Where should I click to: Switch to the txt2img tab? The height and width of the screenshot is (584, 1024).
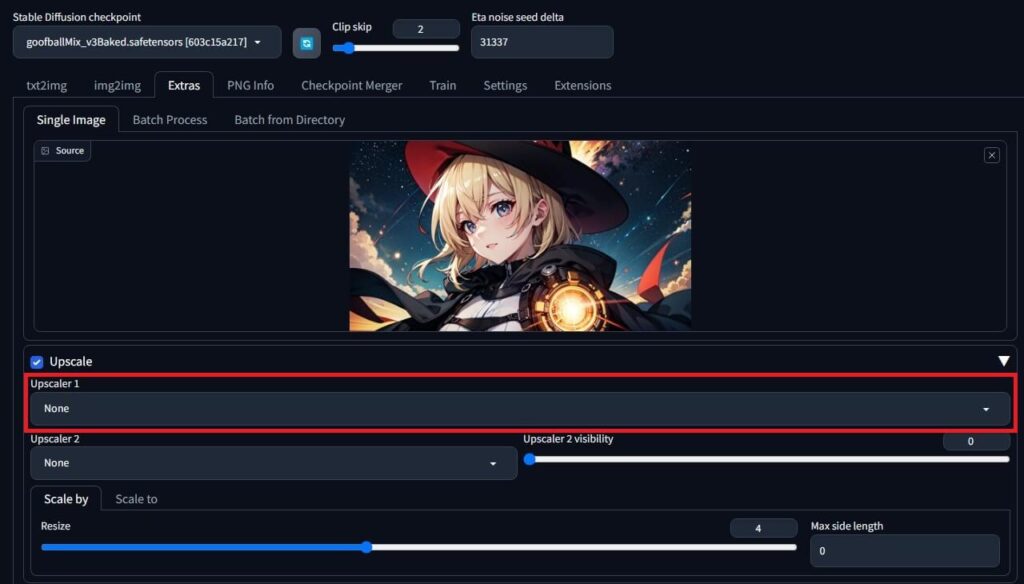tap(46, 85)
